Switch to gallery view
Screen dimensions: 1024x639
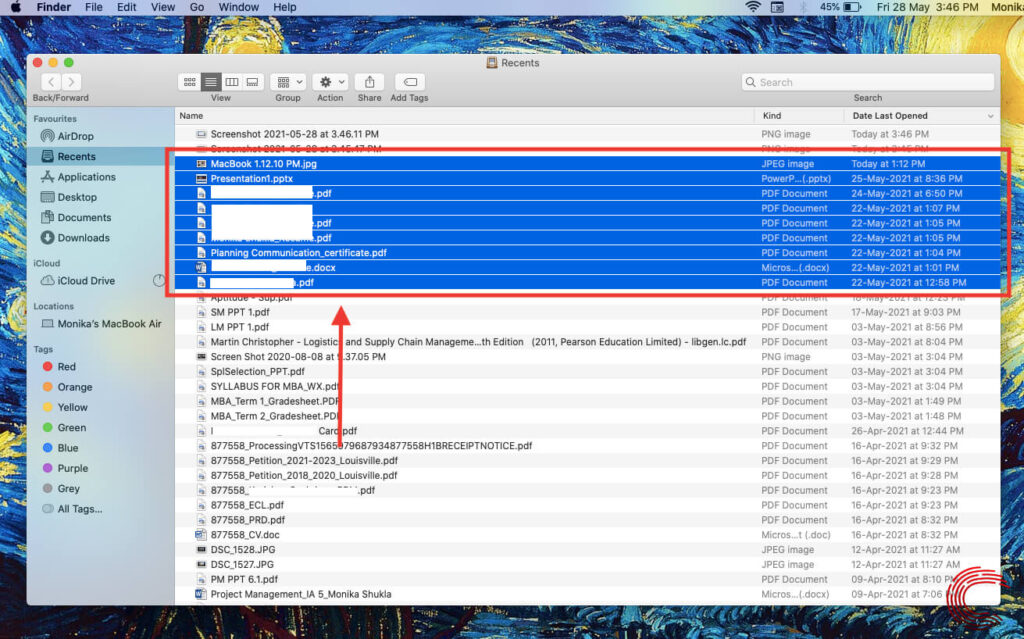coord(252,82)
